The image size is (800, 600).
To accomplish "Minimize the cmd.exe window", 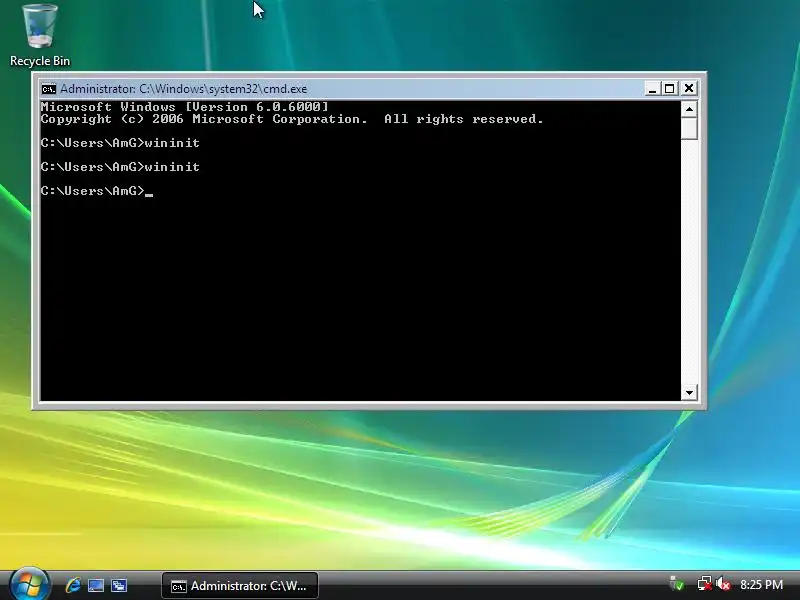I will point(652,89).
